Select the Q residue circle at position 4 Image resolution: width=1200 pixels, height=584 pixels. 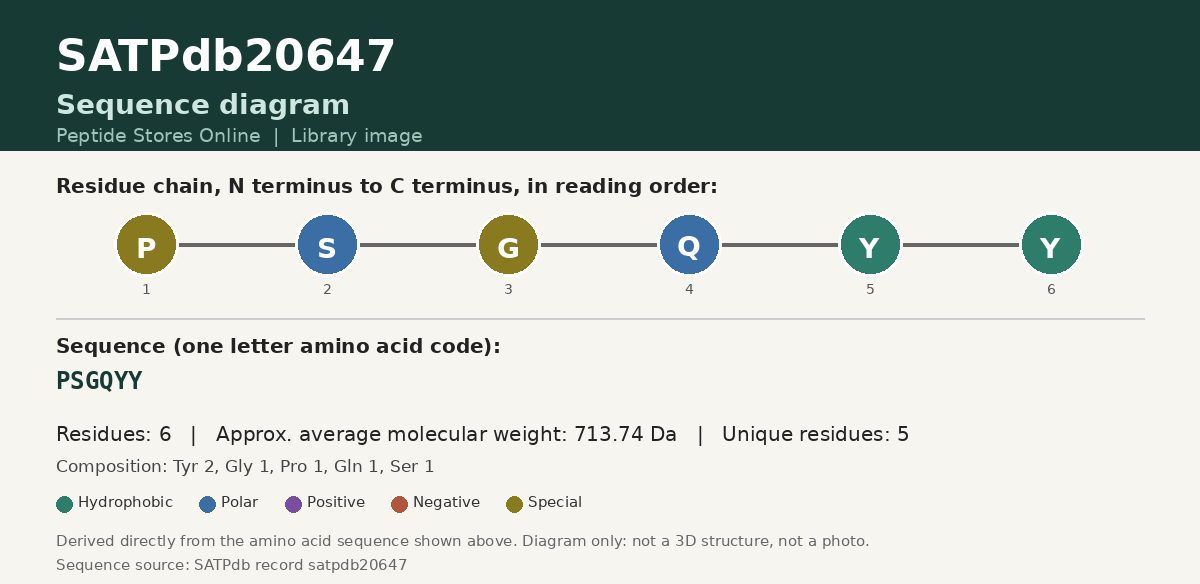click(x=689, y=244)
